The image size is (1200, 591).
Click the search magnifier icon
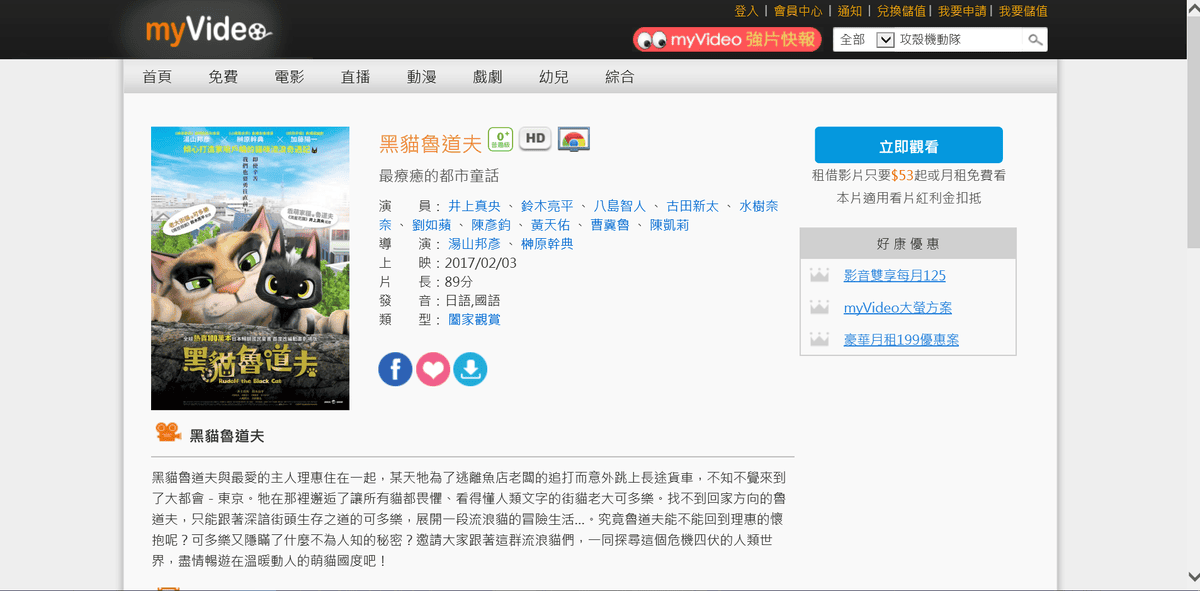tap(1035, 40)
